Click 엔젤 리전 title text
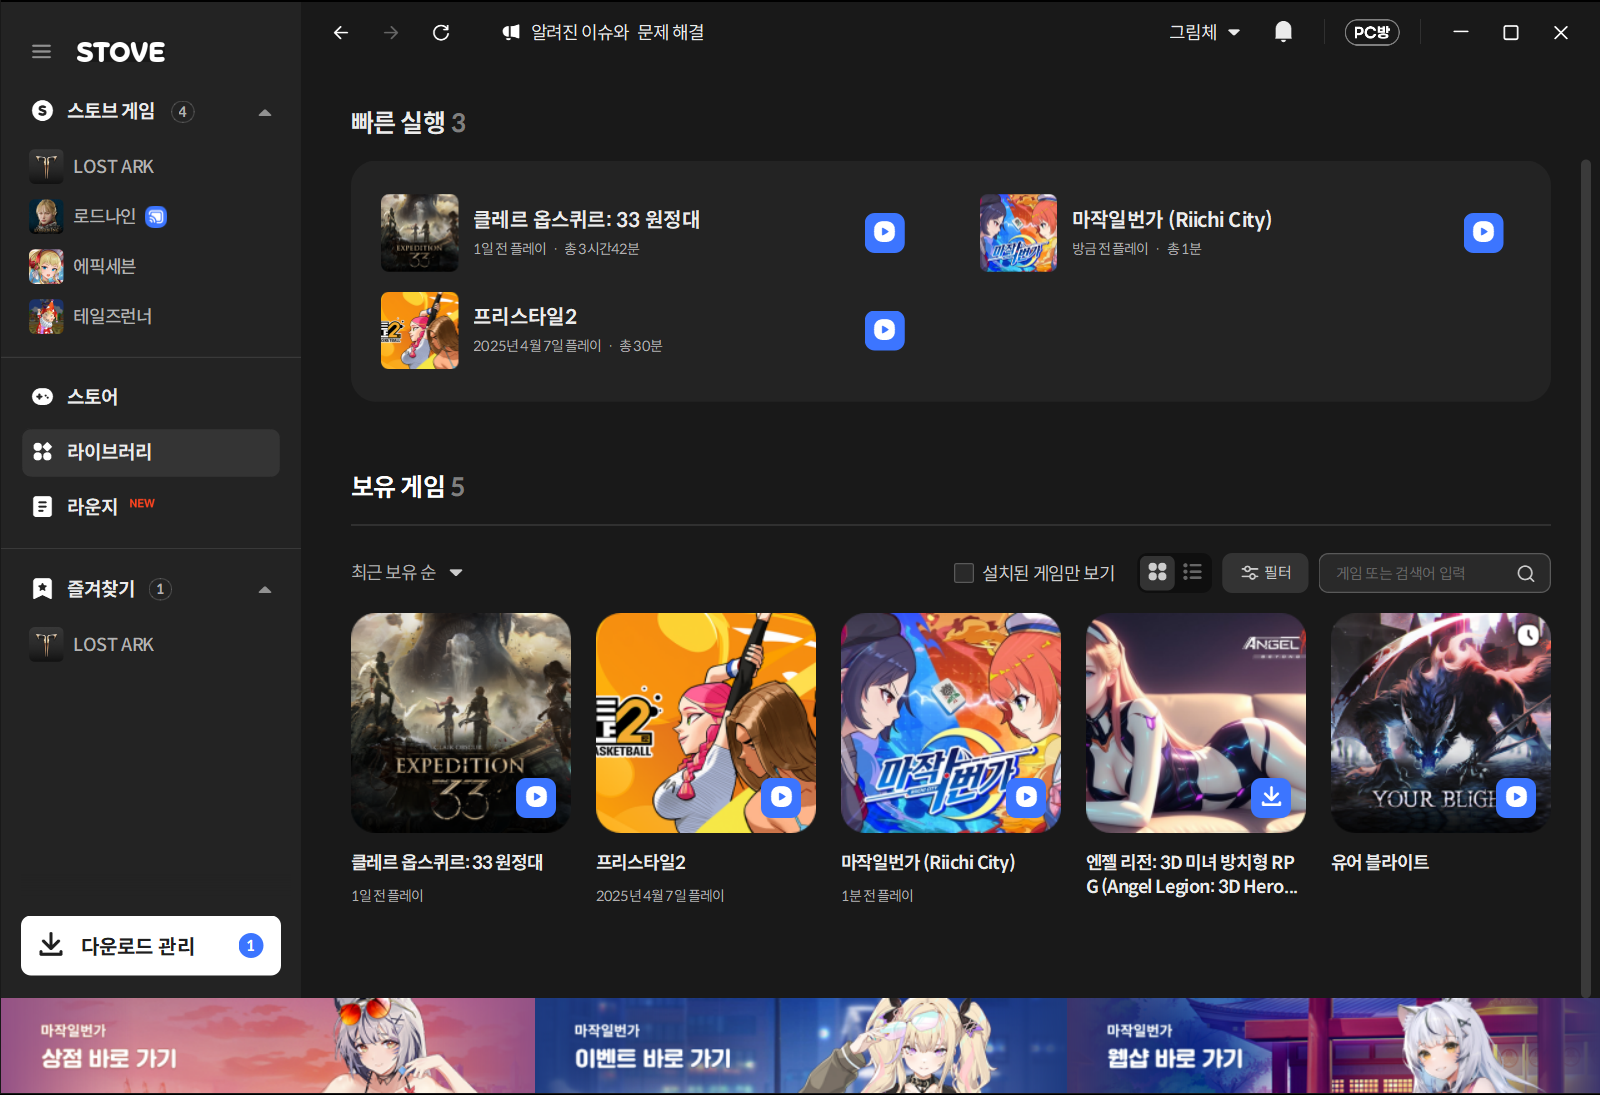Screen dimensions: 1600x1095 coord(1192,874)
